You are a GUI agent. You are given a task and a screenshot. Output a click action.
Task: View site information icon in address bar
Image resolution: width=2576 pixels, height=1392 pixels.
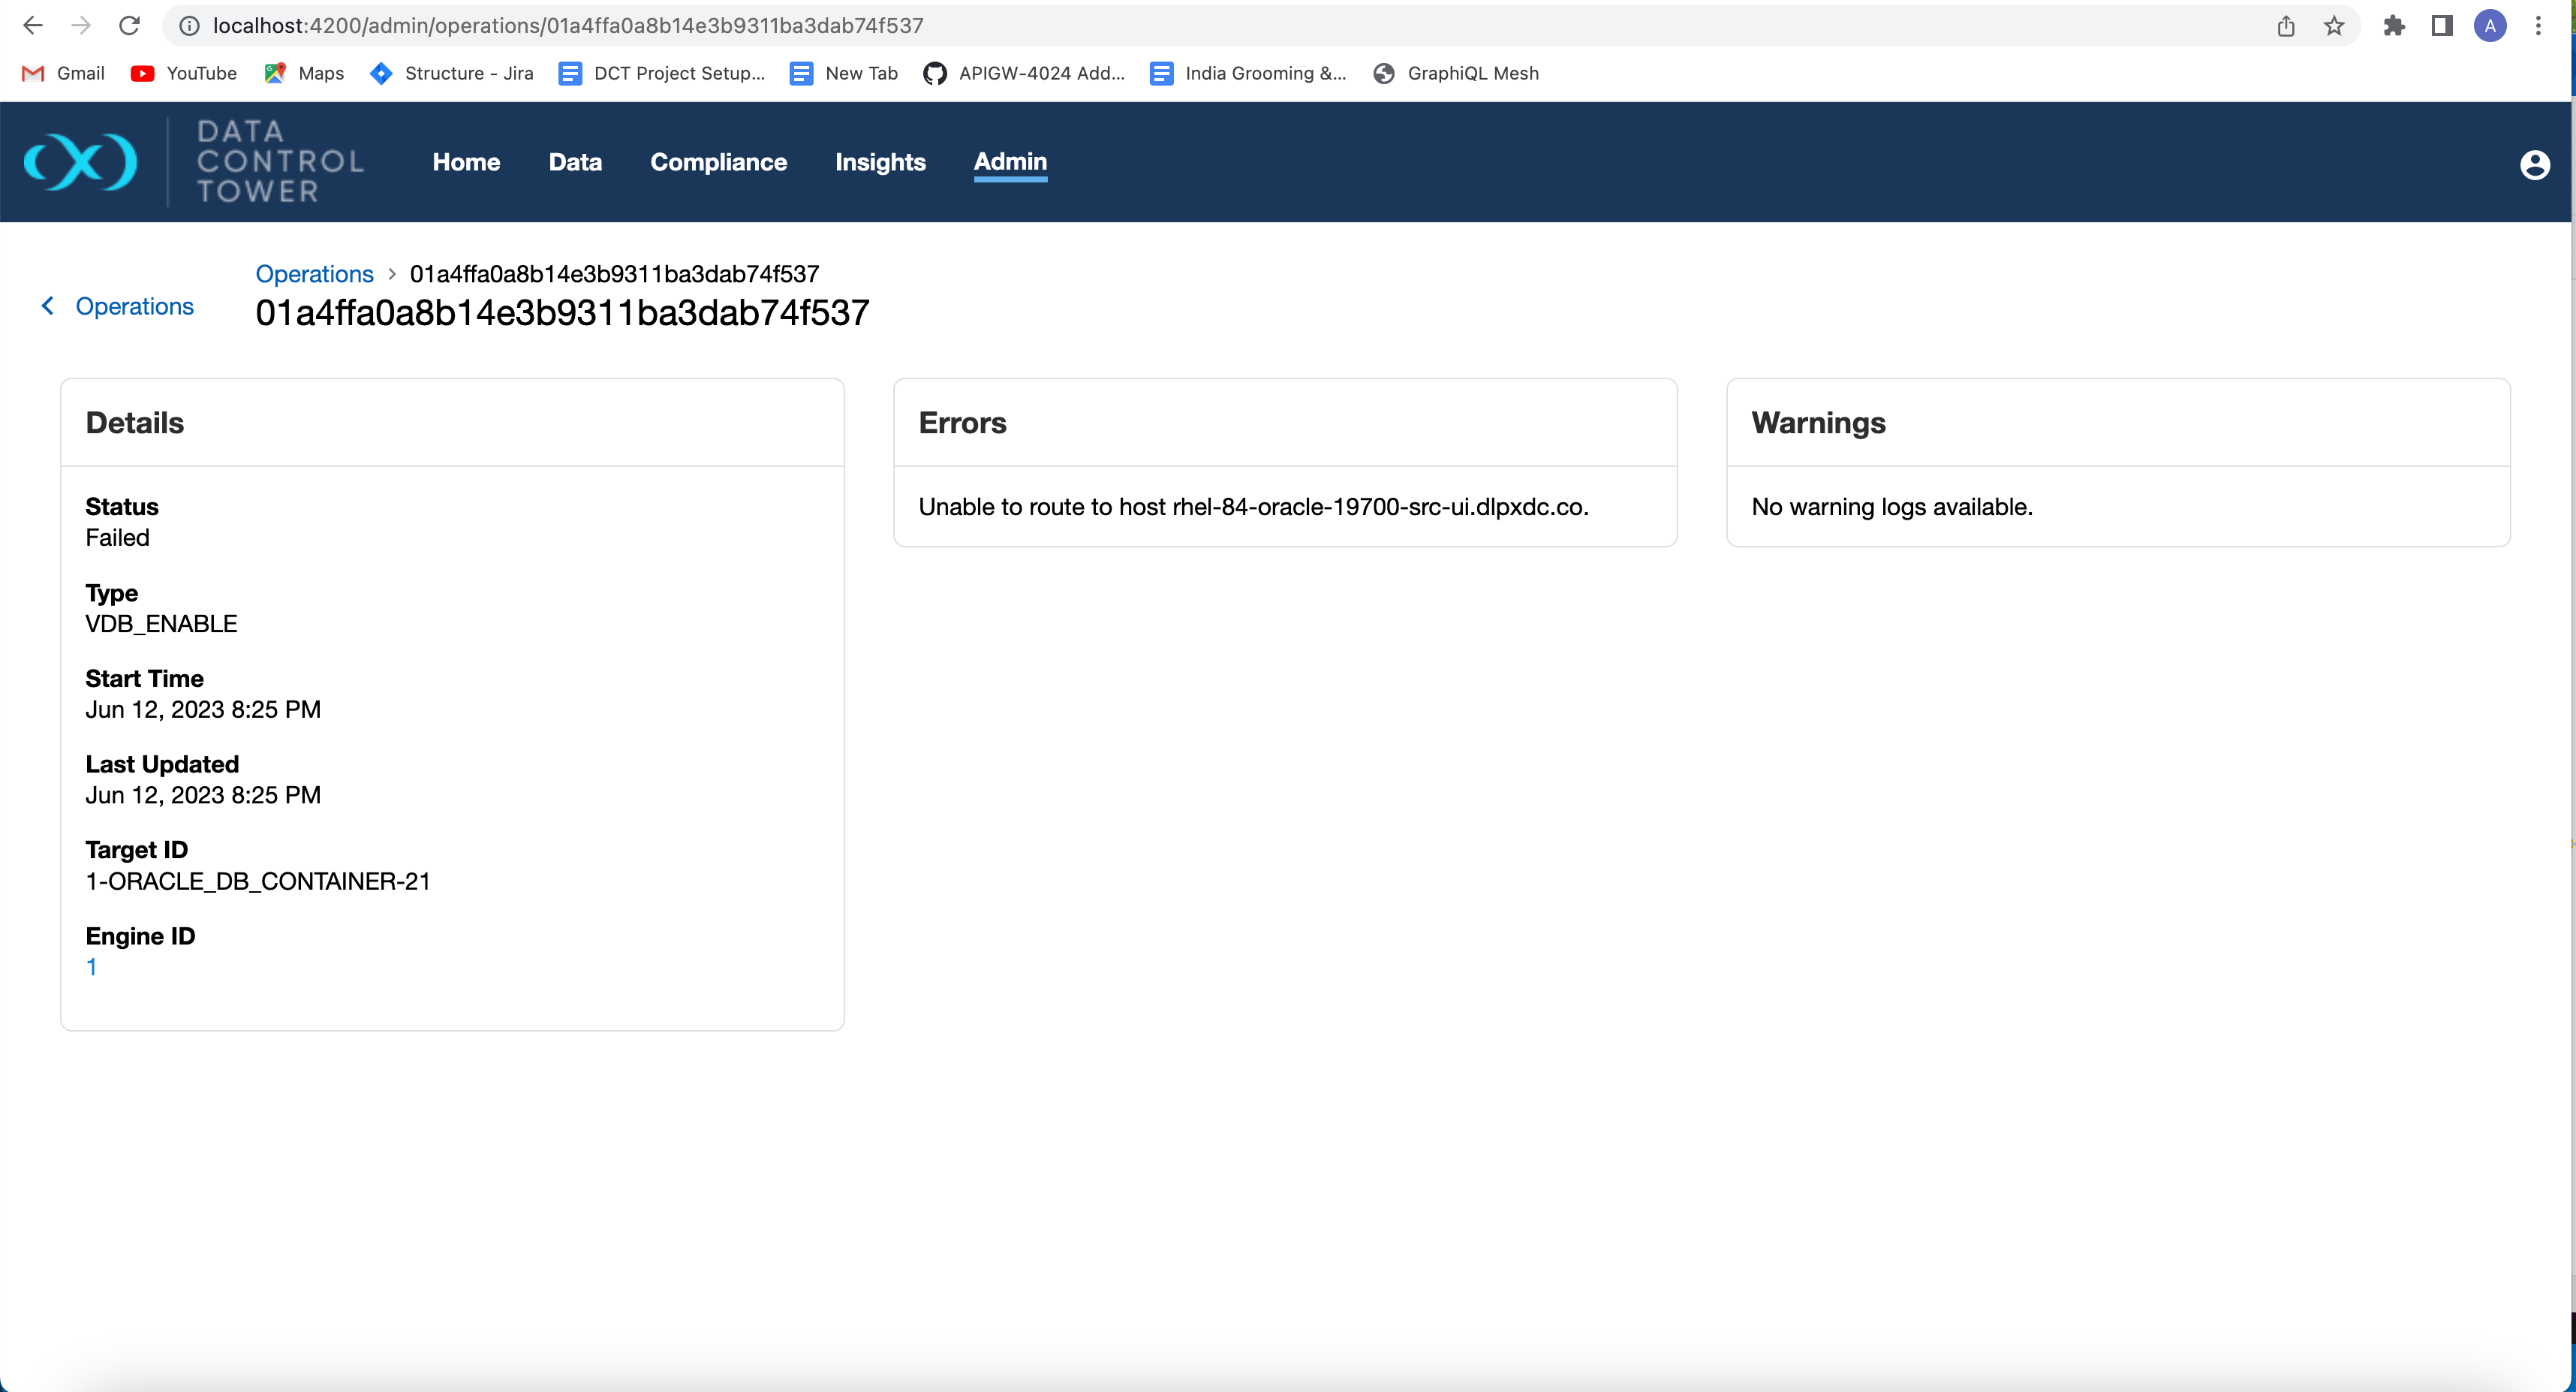tap(189, 26)
